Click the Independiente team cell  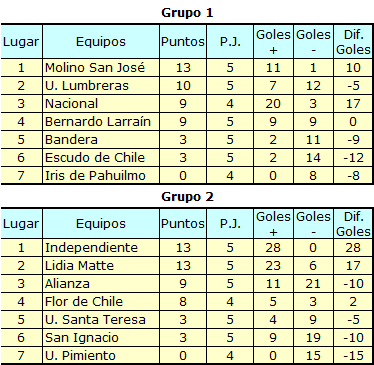click(x=101, y=248)
